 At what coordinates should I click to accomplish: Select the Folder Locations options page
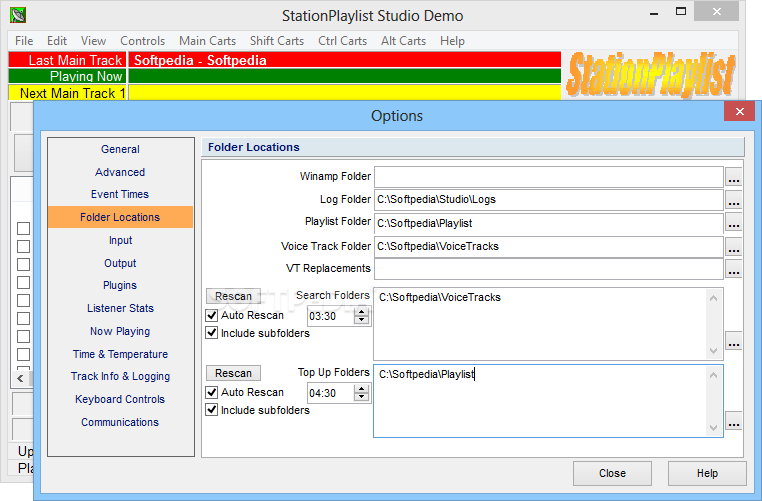[x=120, y=217]
